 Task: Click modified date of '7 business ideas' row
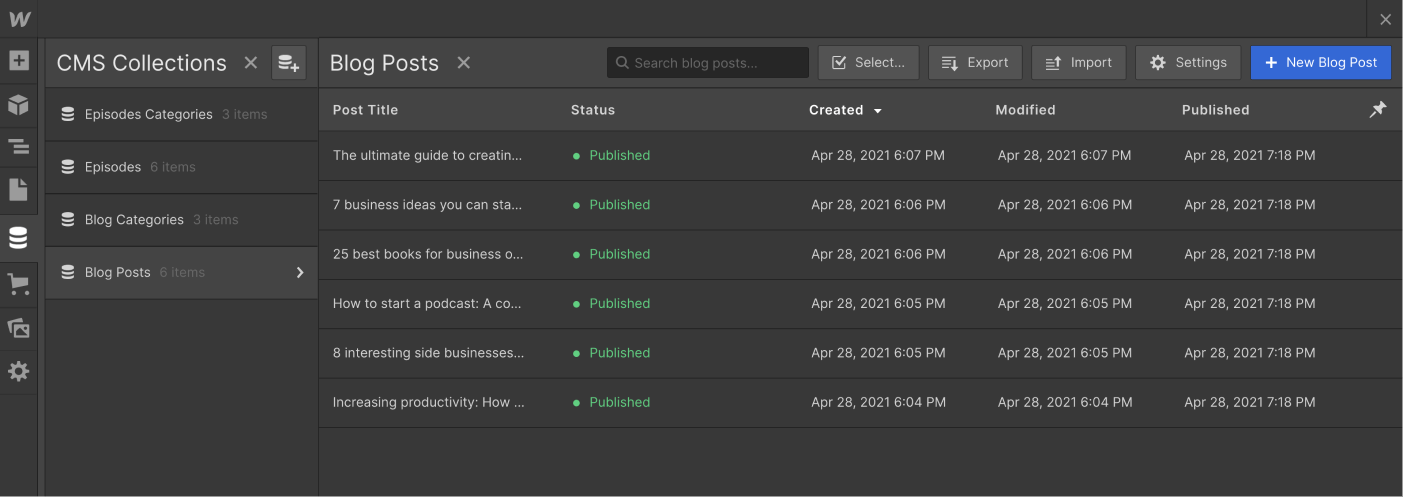[x=1065, y=204]
